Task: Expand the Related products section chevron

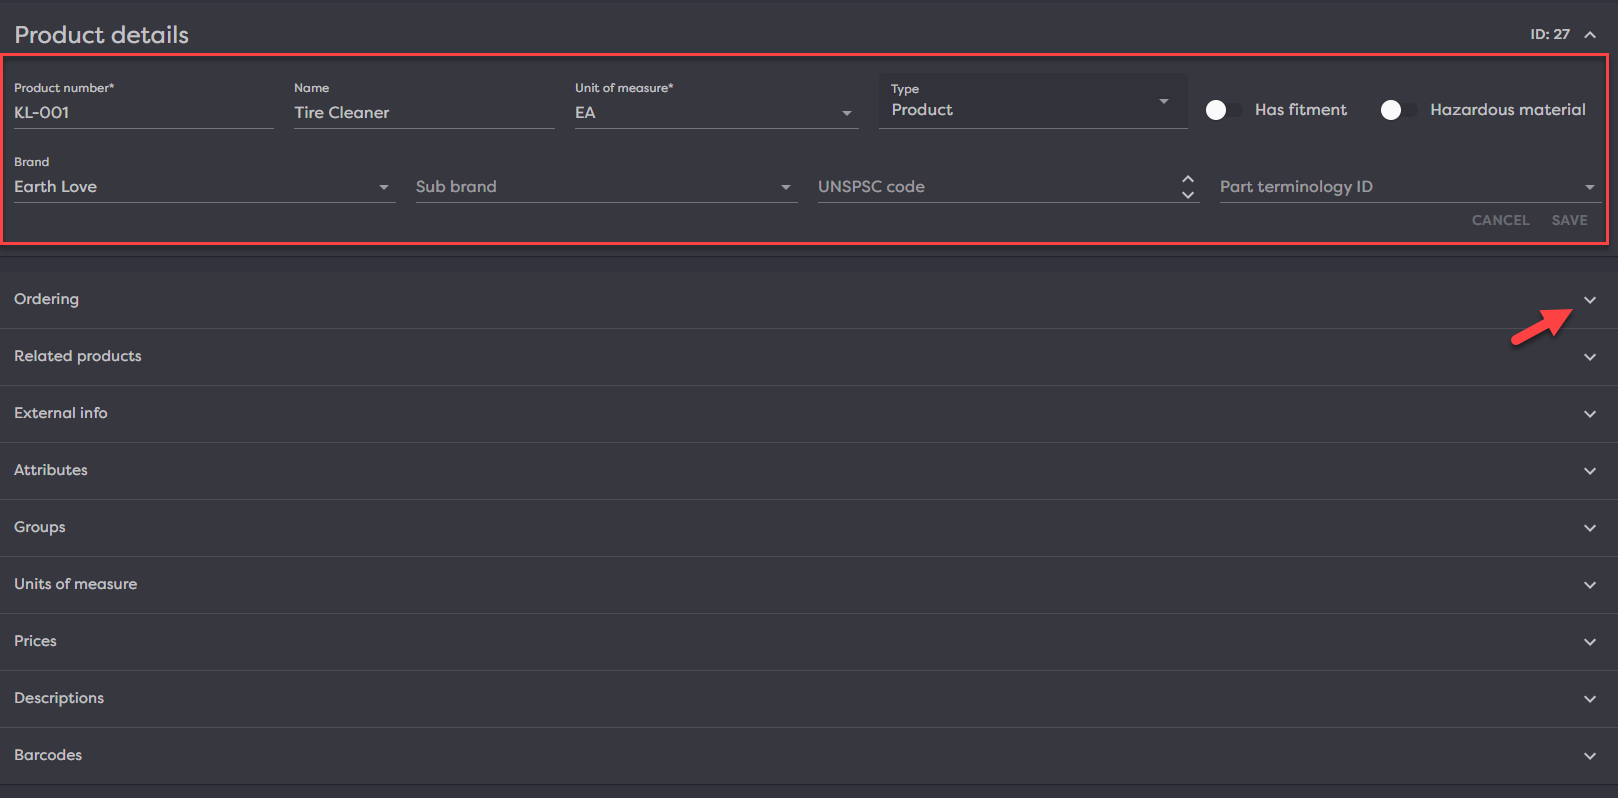Action: coord(1590,357)
